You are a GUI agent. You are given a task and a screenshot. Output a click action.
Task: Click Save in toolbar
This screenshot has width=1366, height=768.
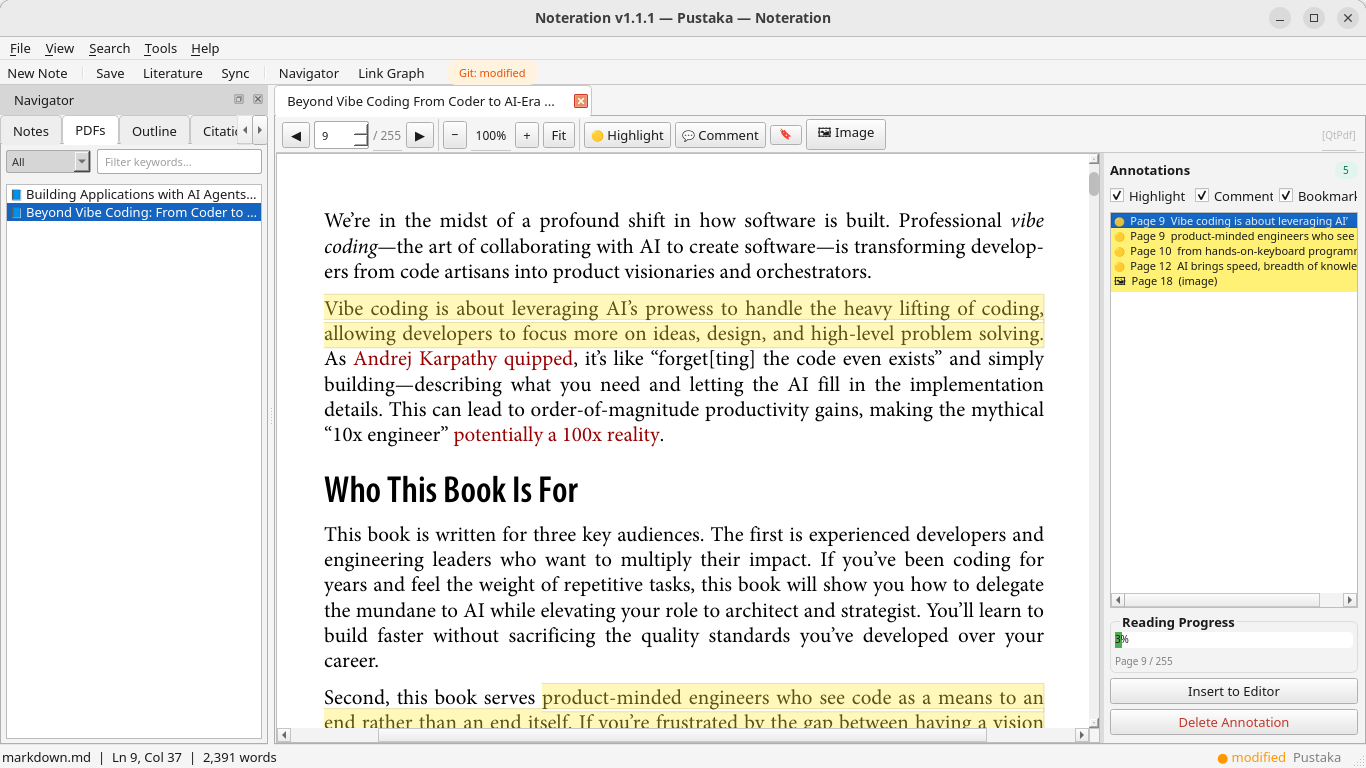[110, 73]
